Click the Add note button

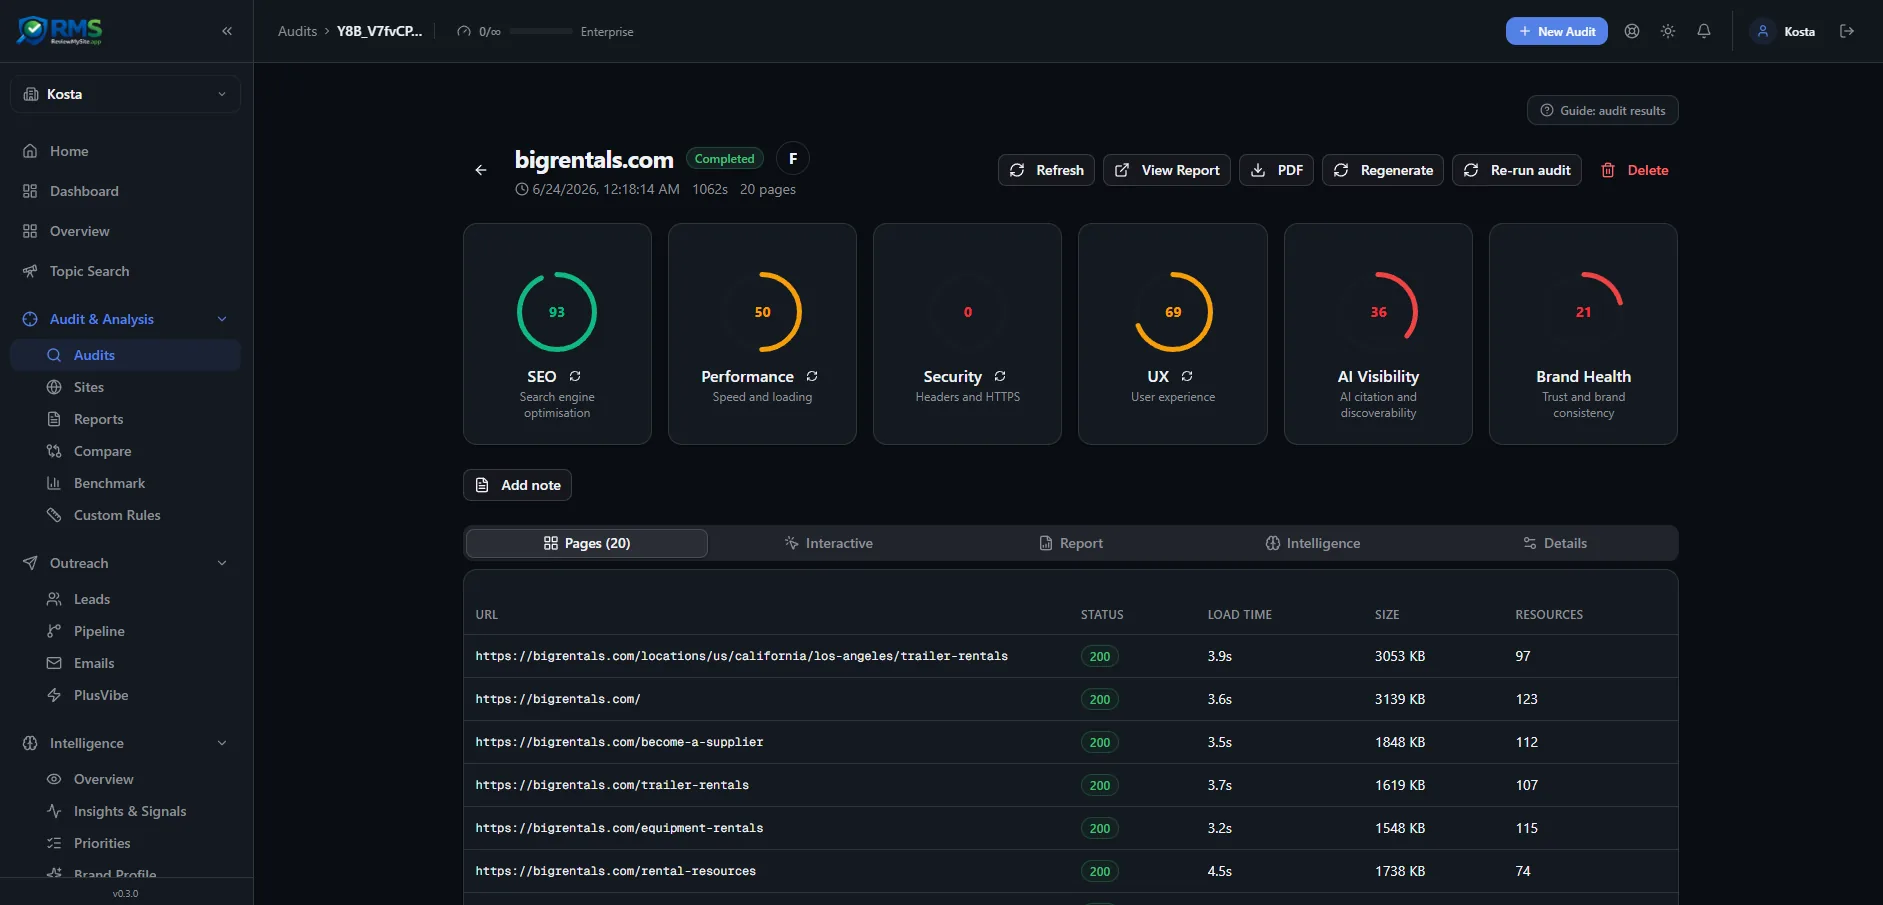point(517,485)
